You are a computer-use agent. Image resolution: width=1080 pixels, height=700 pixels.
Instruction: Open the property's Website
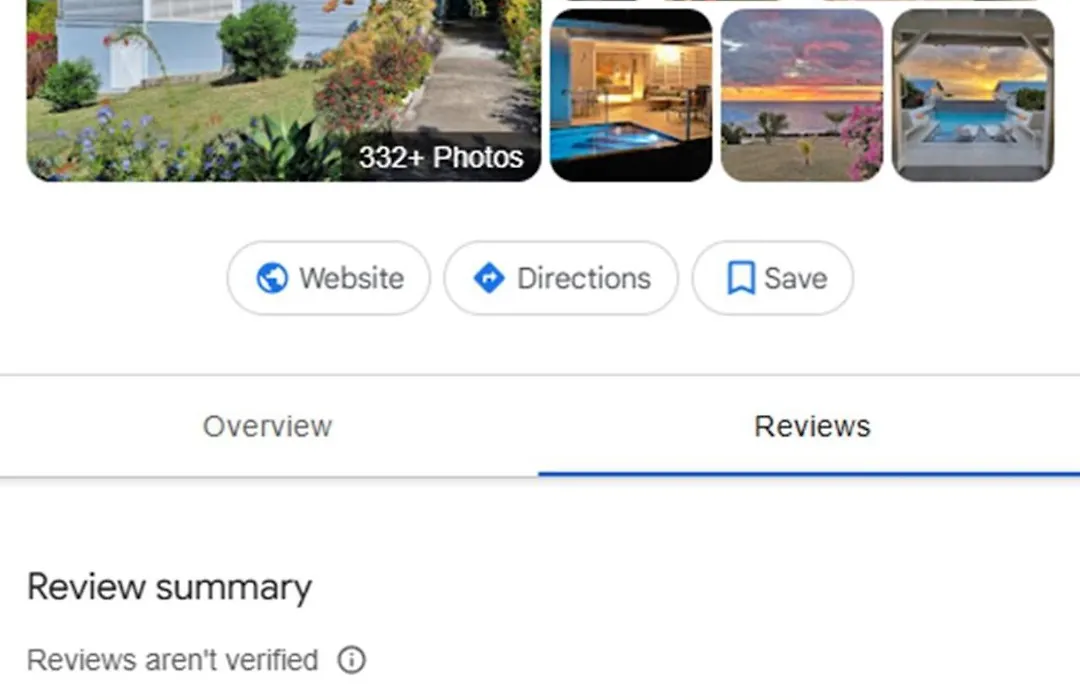[329, 278]
